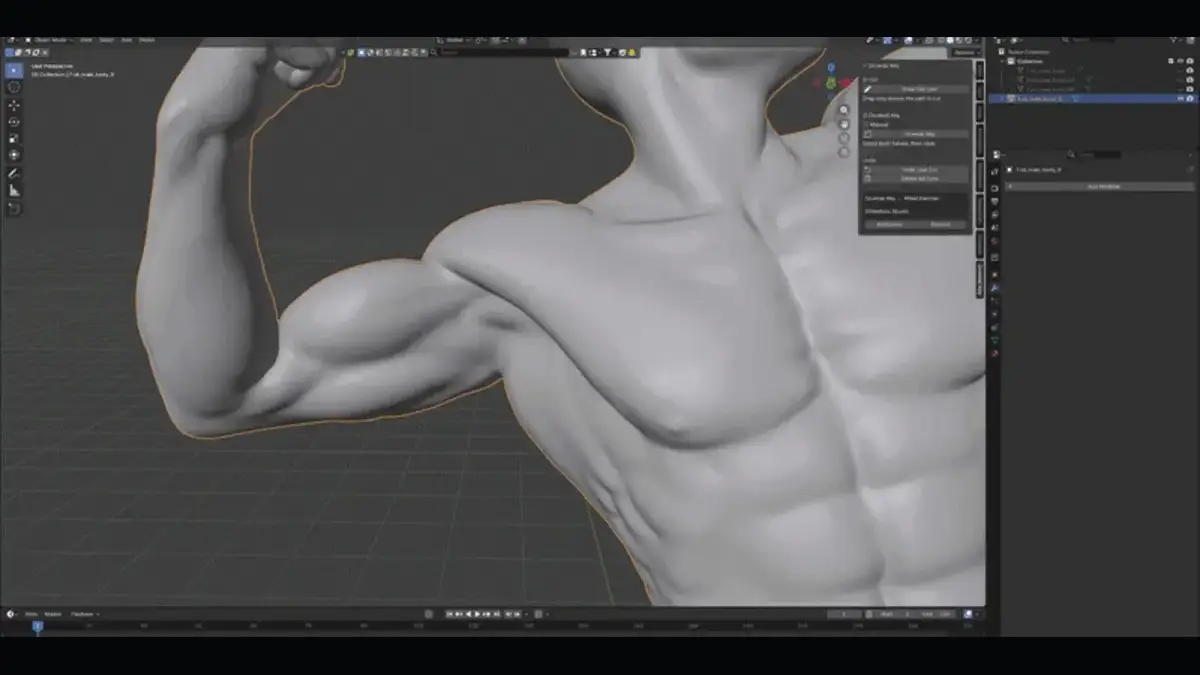Toggle the Material checkbox in the side panel
Image resolution: width=1200 pixels, height=675 pixels.
click(866, 125)
